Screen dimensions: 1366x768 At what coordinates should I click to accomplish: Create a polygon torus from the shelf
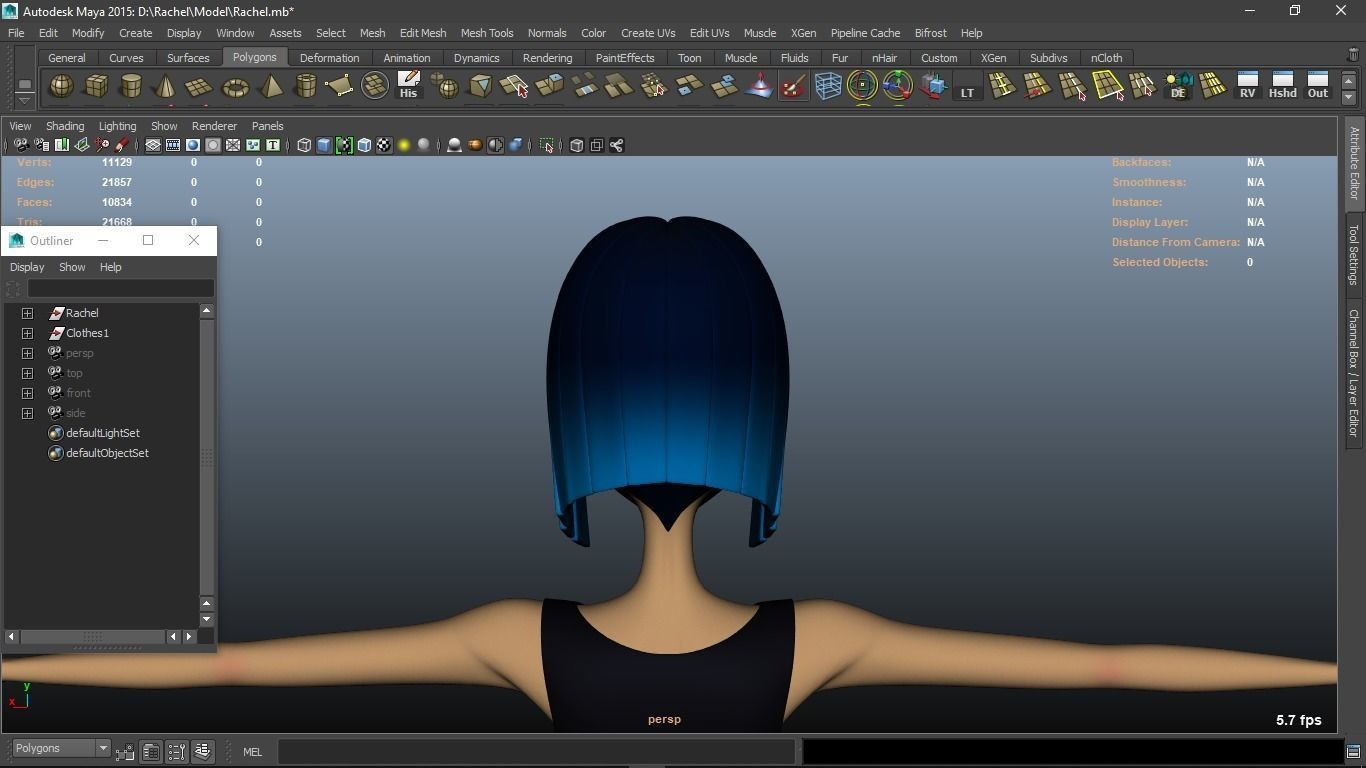coord(235,87)
